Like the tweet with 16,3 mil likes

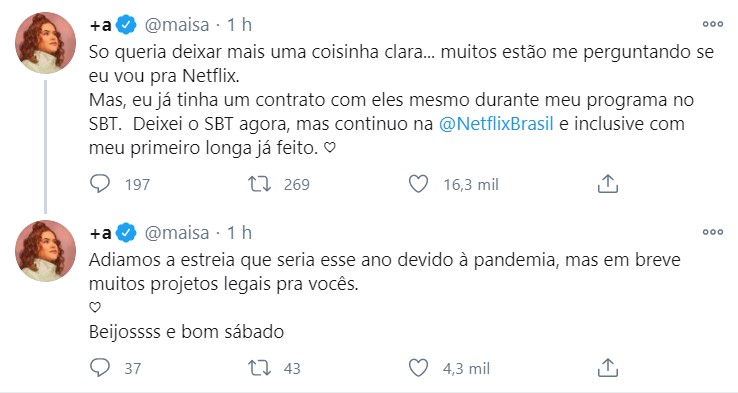pyautogui.click(x=418, y=184)
